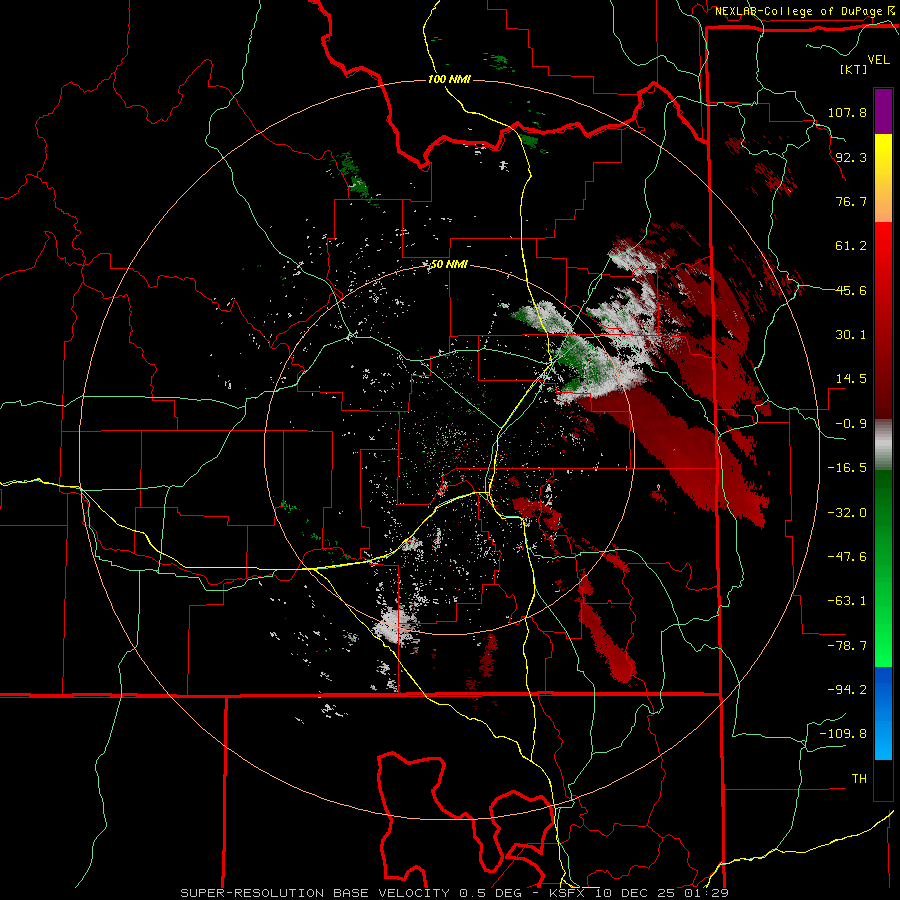Click the 107.8 value on velocity scale

click(x=847, y=112)
